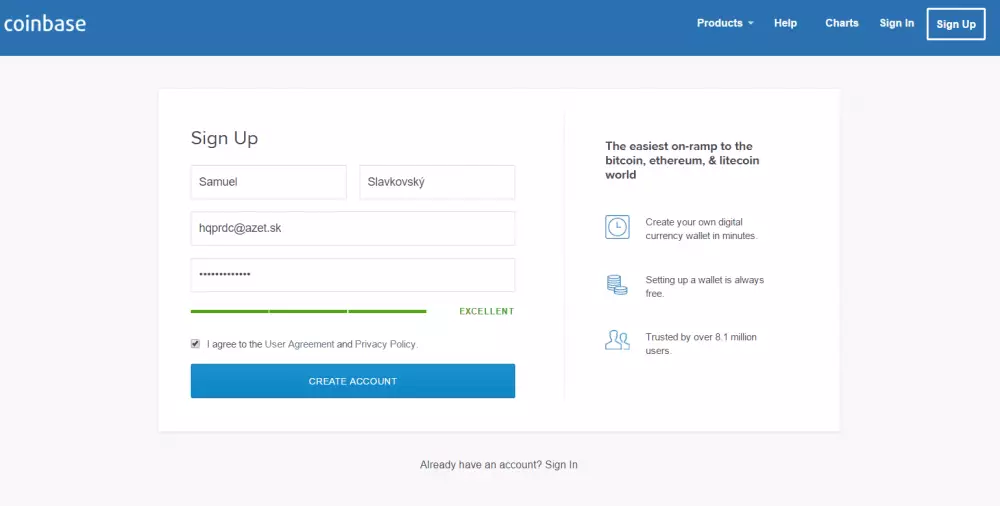
Task: Click the Sign Up heading text
Action: (x=224, y=138)
